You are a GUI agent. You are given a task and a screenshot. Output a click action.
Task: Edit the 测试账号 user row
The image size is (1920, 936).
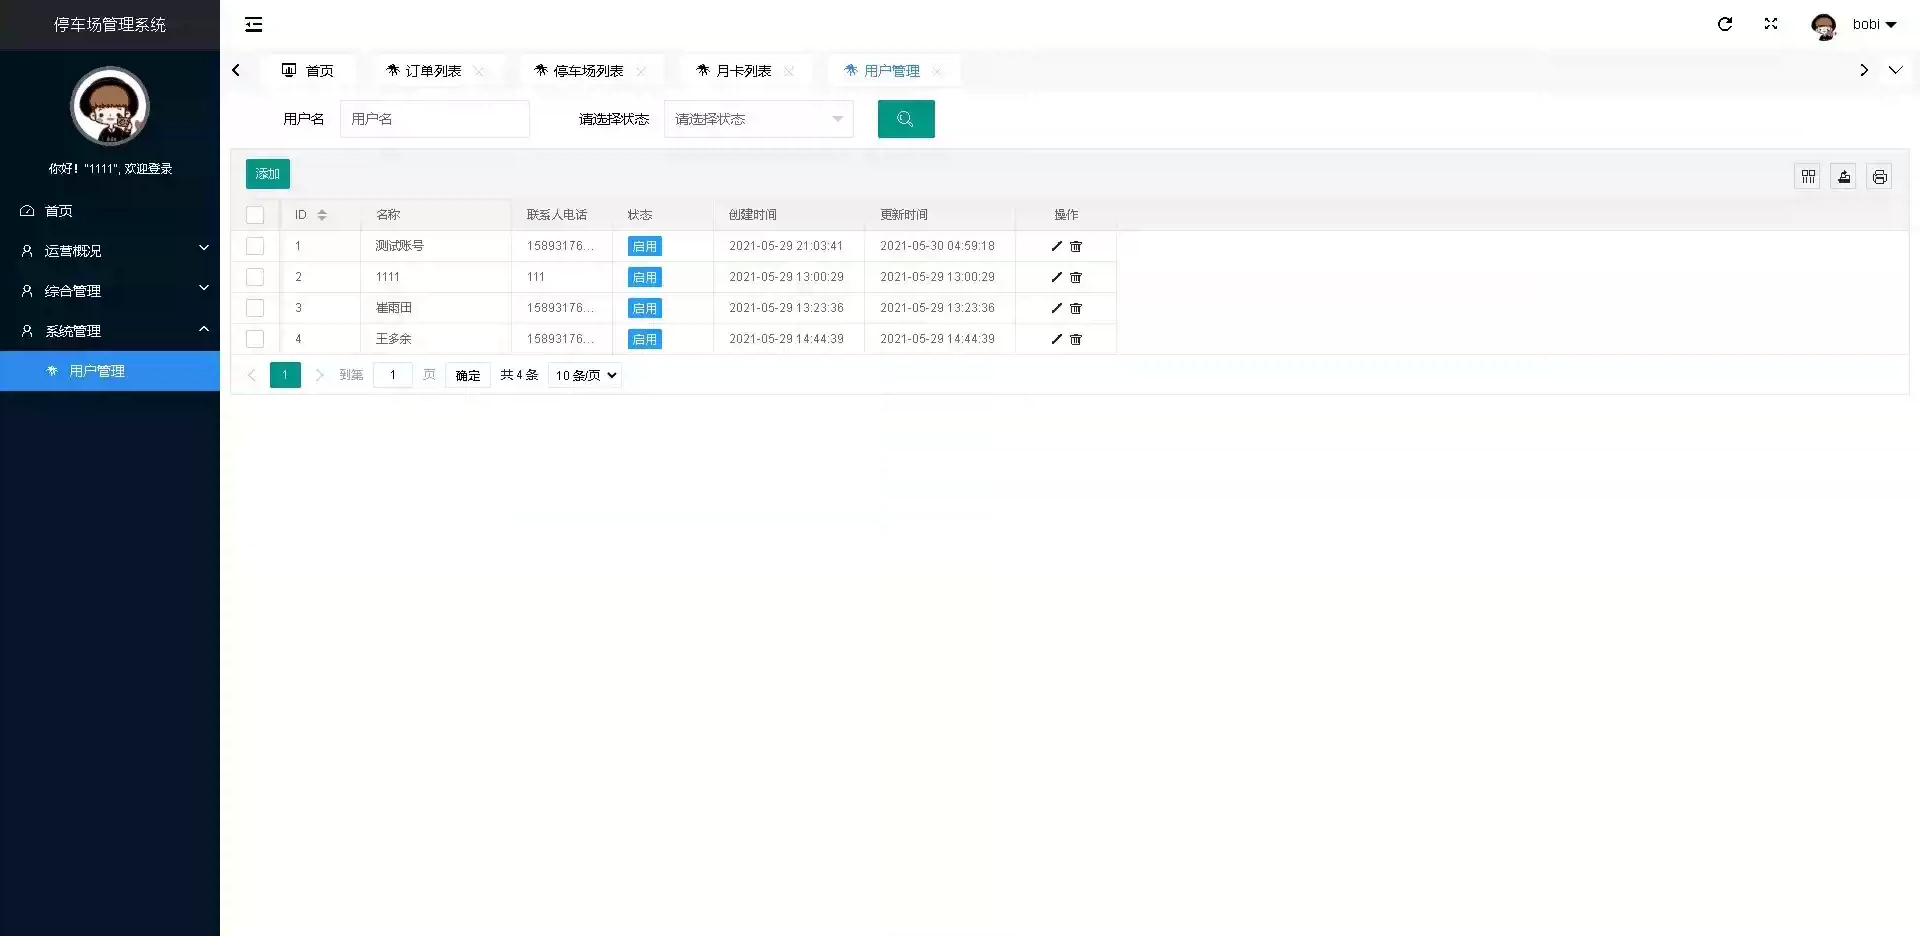click(1056, 246)
